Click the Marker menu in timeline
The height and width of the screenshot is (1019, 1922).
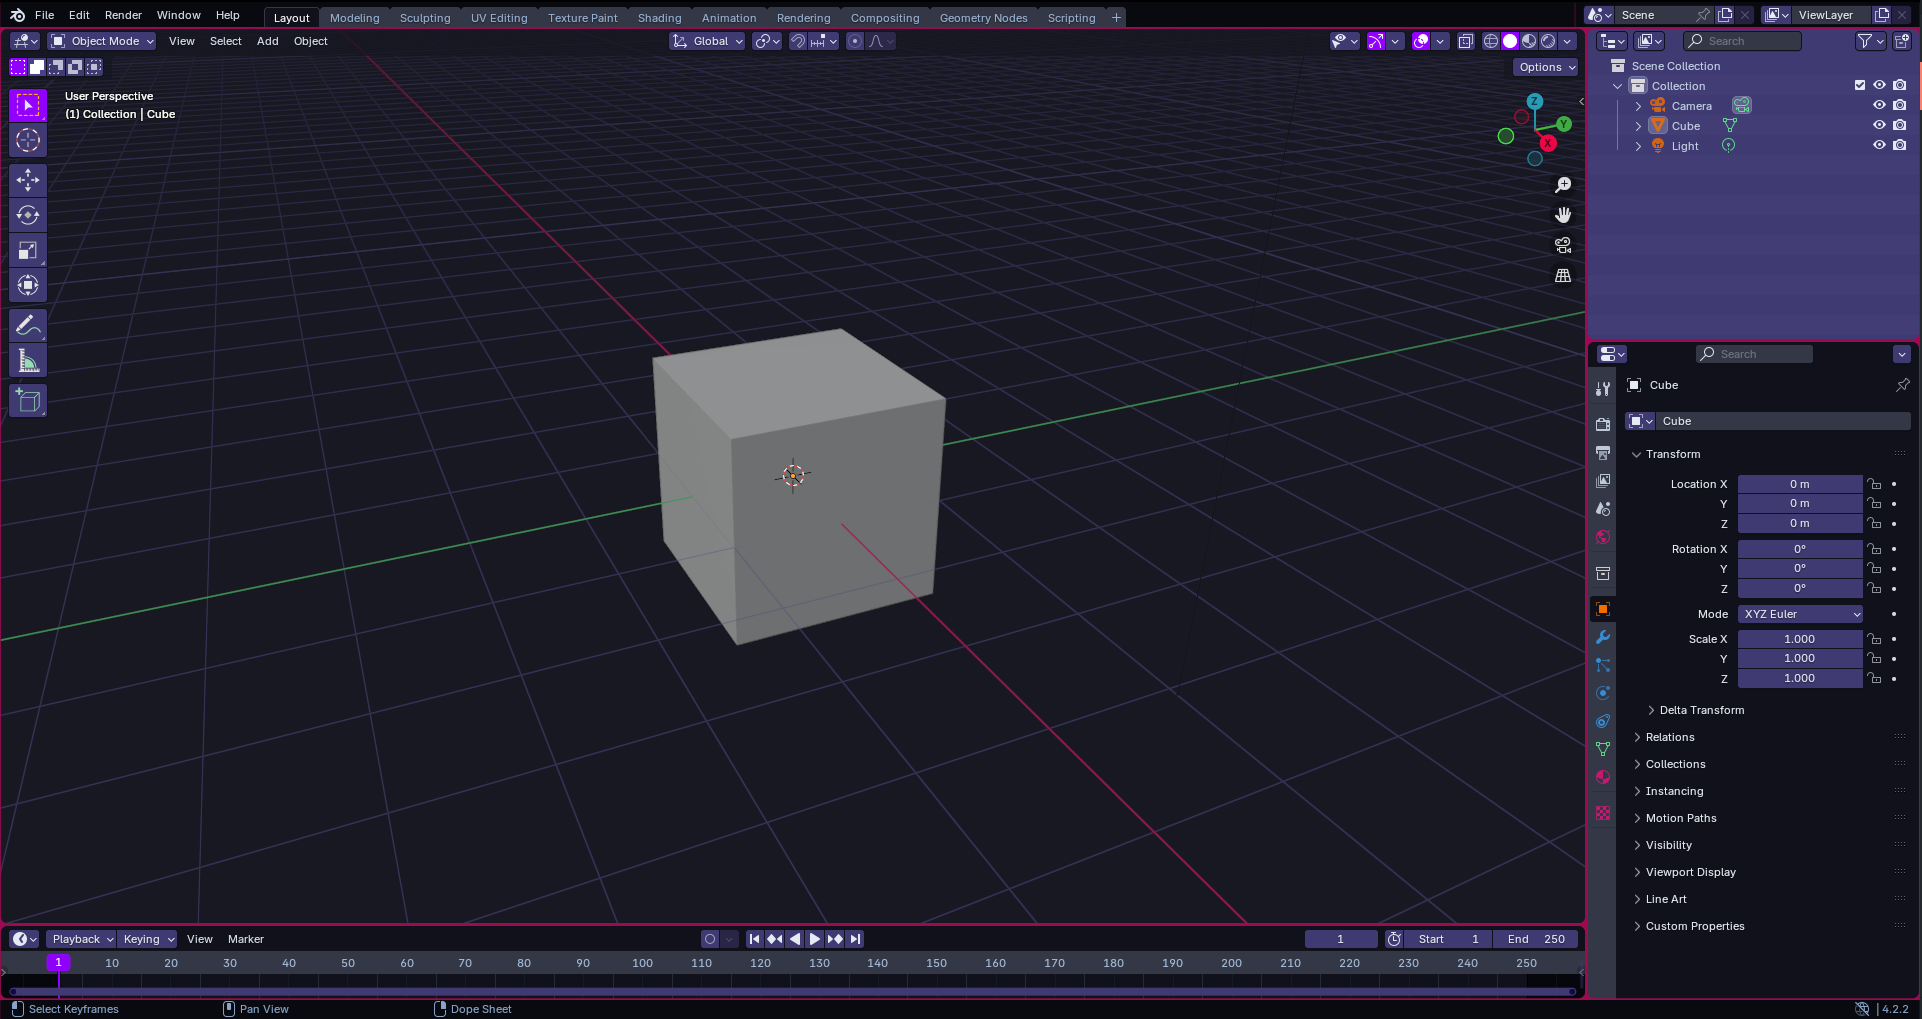[x=246, y=939]
